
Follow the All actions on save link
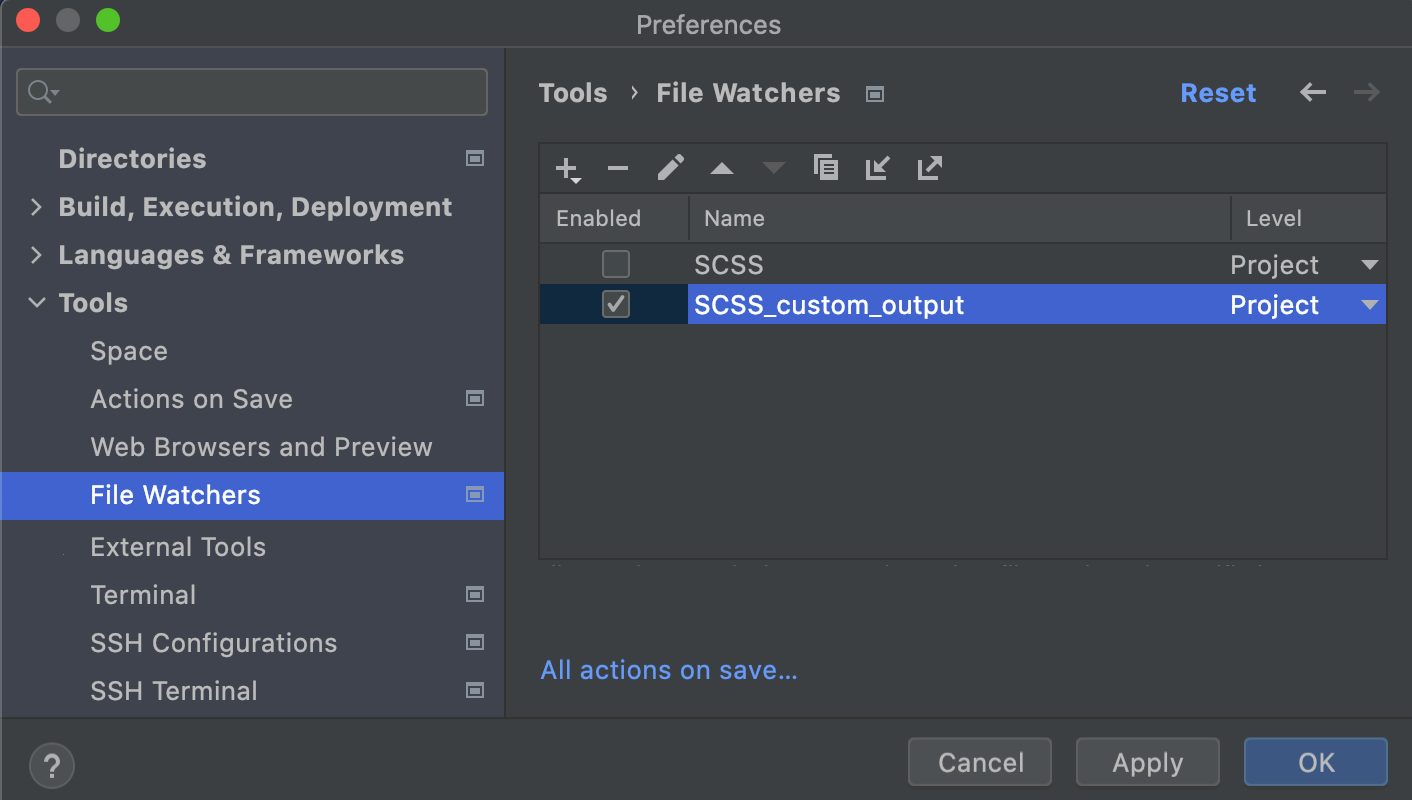click(668, 670)
